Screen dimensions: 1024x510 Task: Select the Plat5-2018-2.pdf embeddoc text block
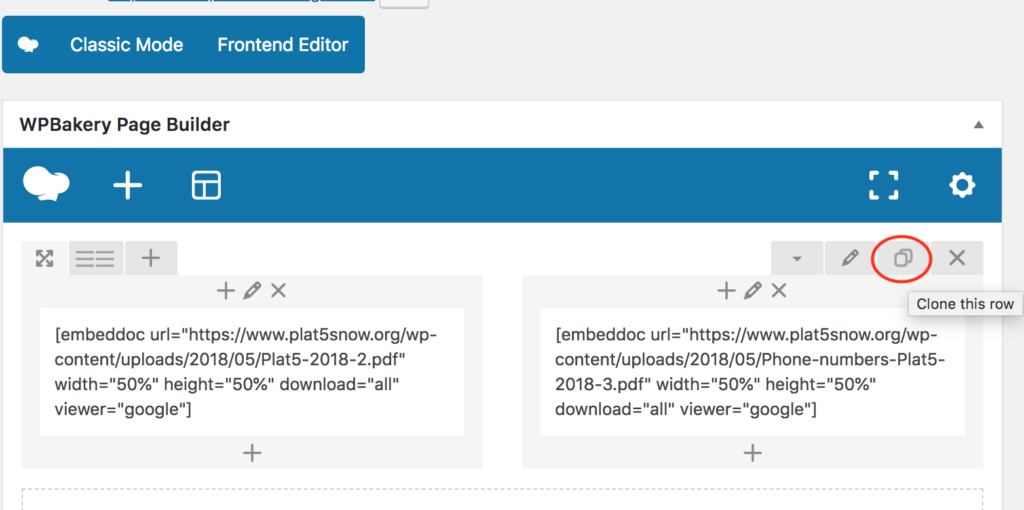[x=252, y=372]
